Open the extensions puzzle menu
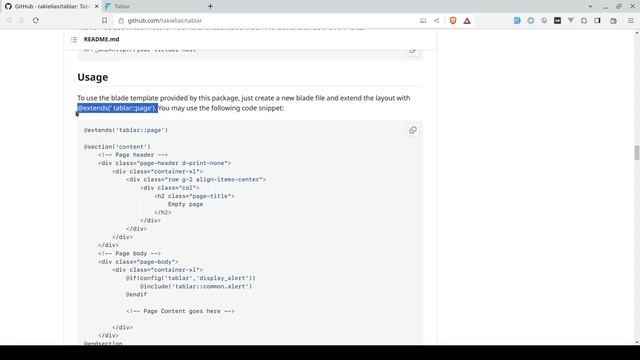This screenshot has height=360, width=640. (584, 20)
